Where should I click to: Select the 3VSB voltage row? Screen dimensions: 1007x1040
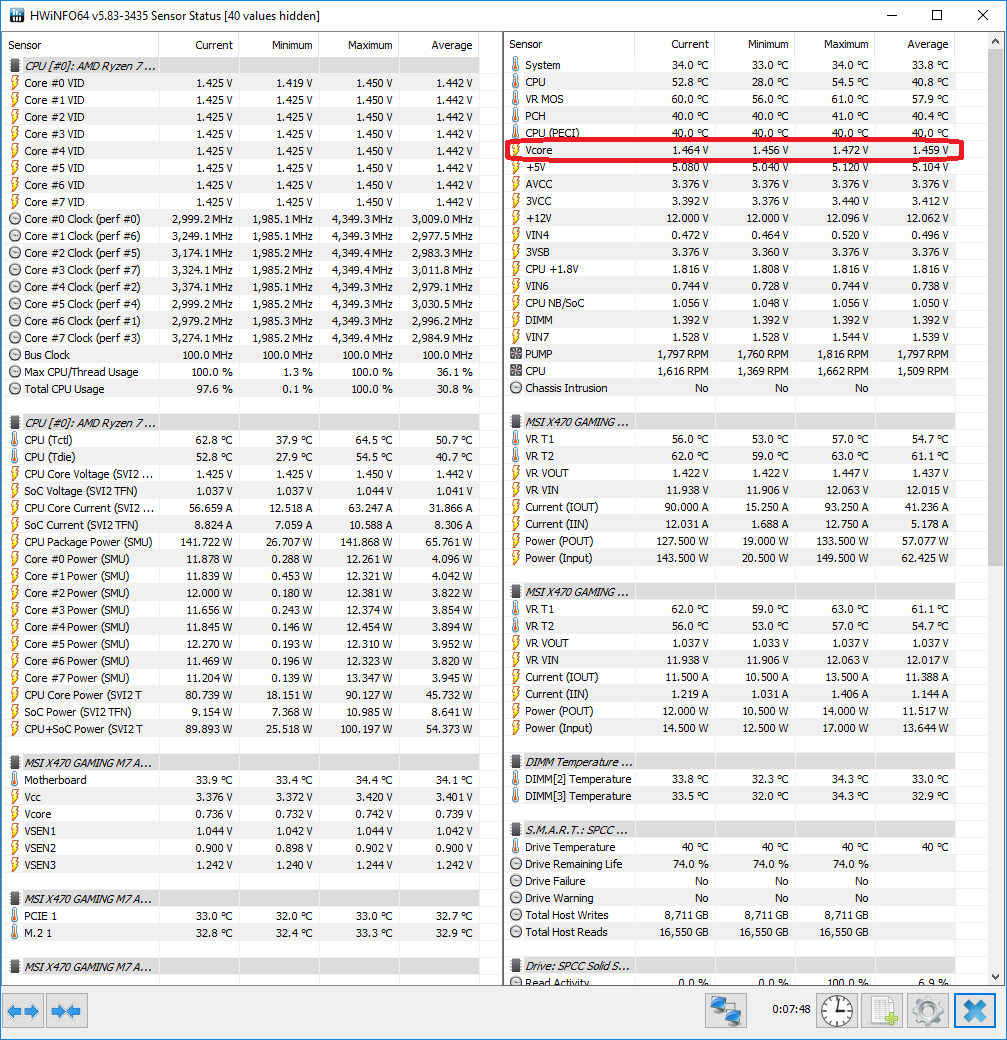pos(730,252)
